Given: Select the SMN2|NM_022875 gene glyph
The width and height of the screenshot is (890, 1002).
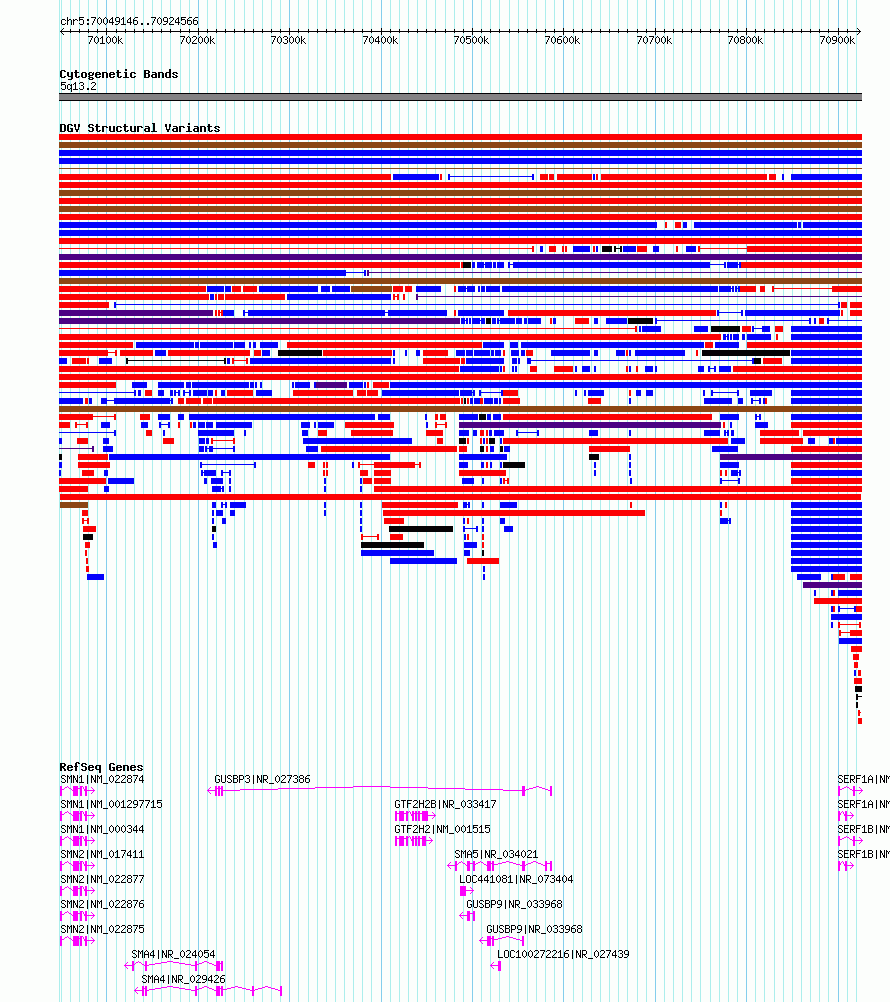Looking at the screenshot, I should [77, 941].
